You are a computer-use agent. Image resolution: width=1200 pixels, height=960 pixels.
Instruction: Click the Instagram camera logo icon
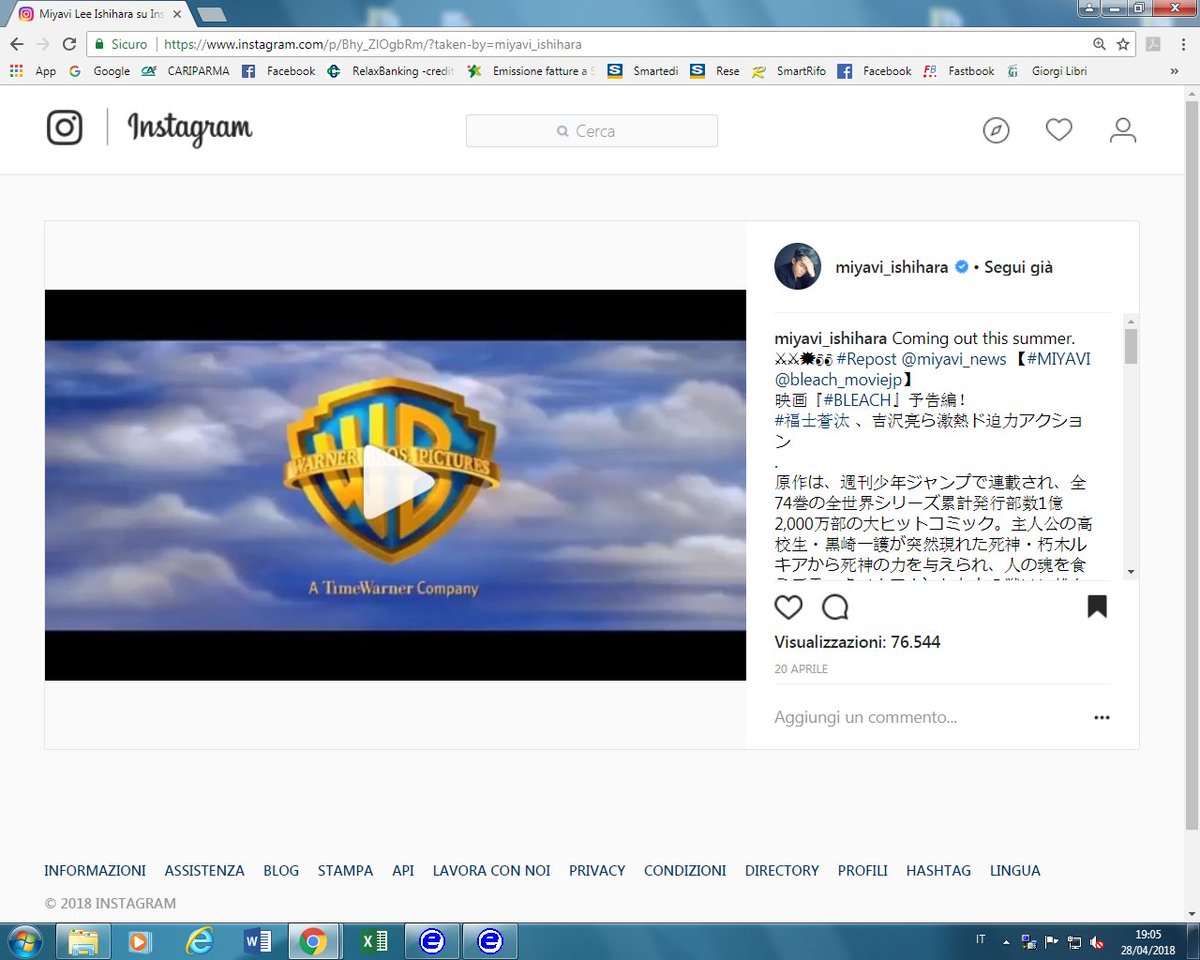click(x=65, y=128)
